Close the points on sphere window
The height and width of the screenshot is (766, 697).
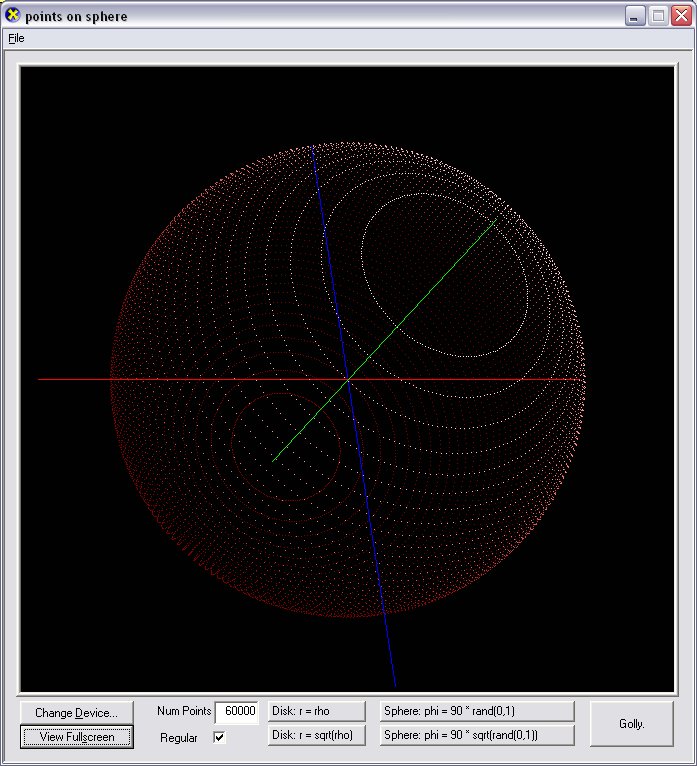[x=680, y=16]
